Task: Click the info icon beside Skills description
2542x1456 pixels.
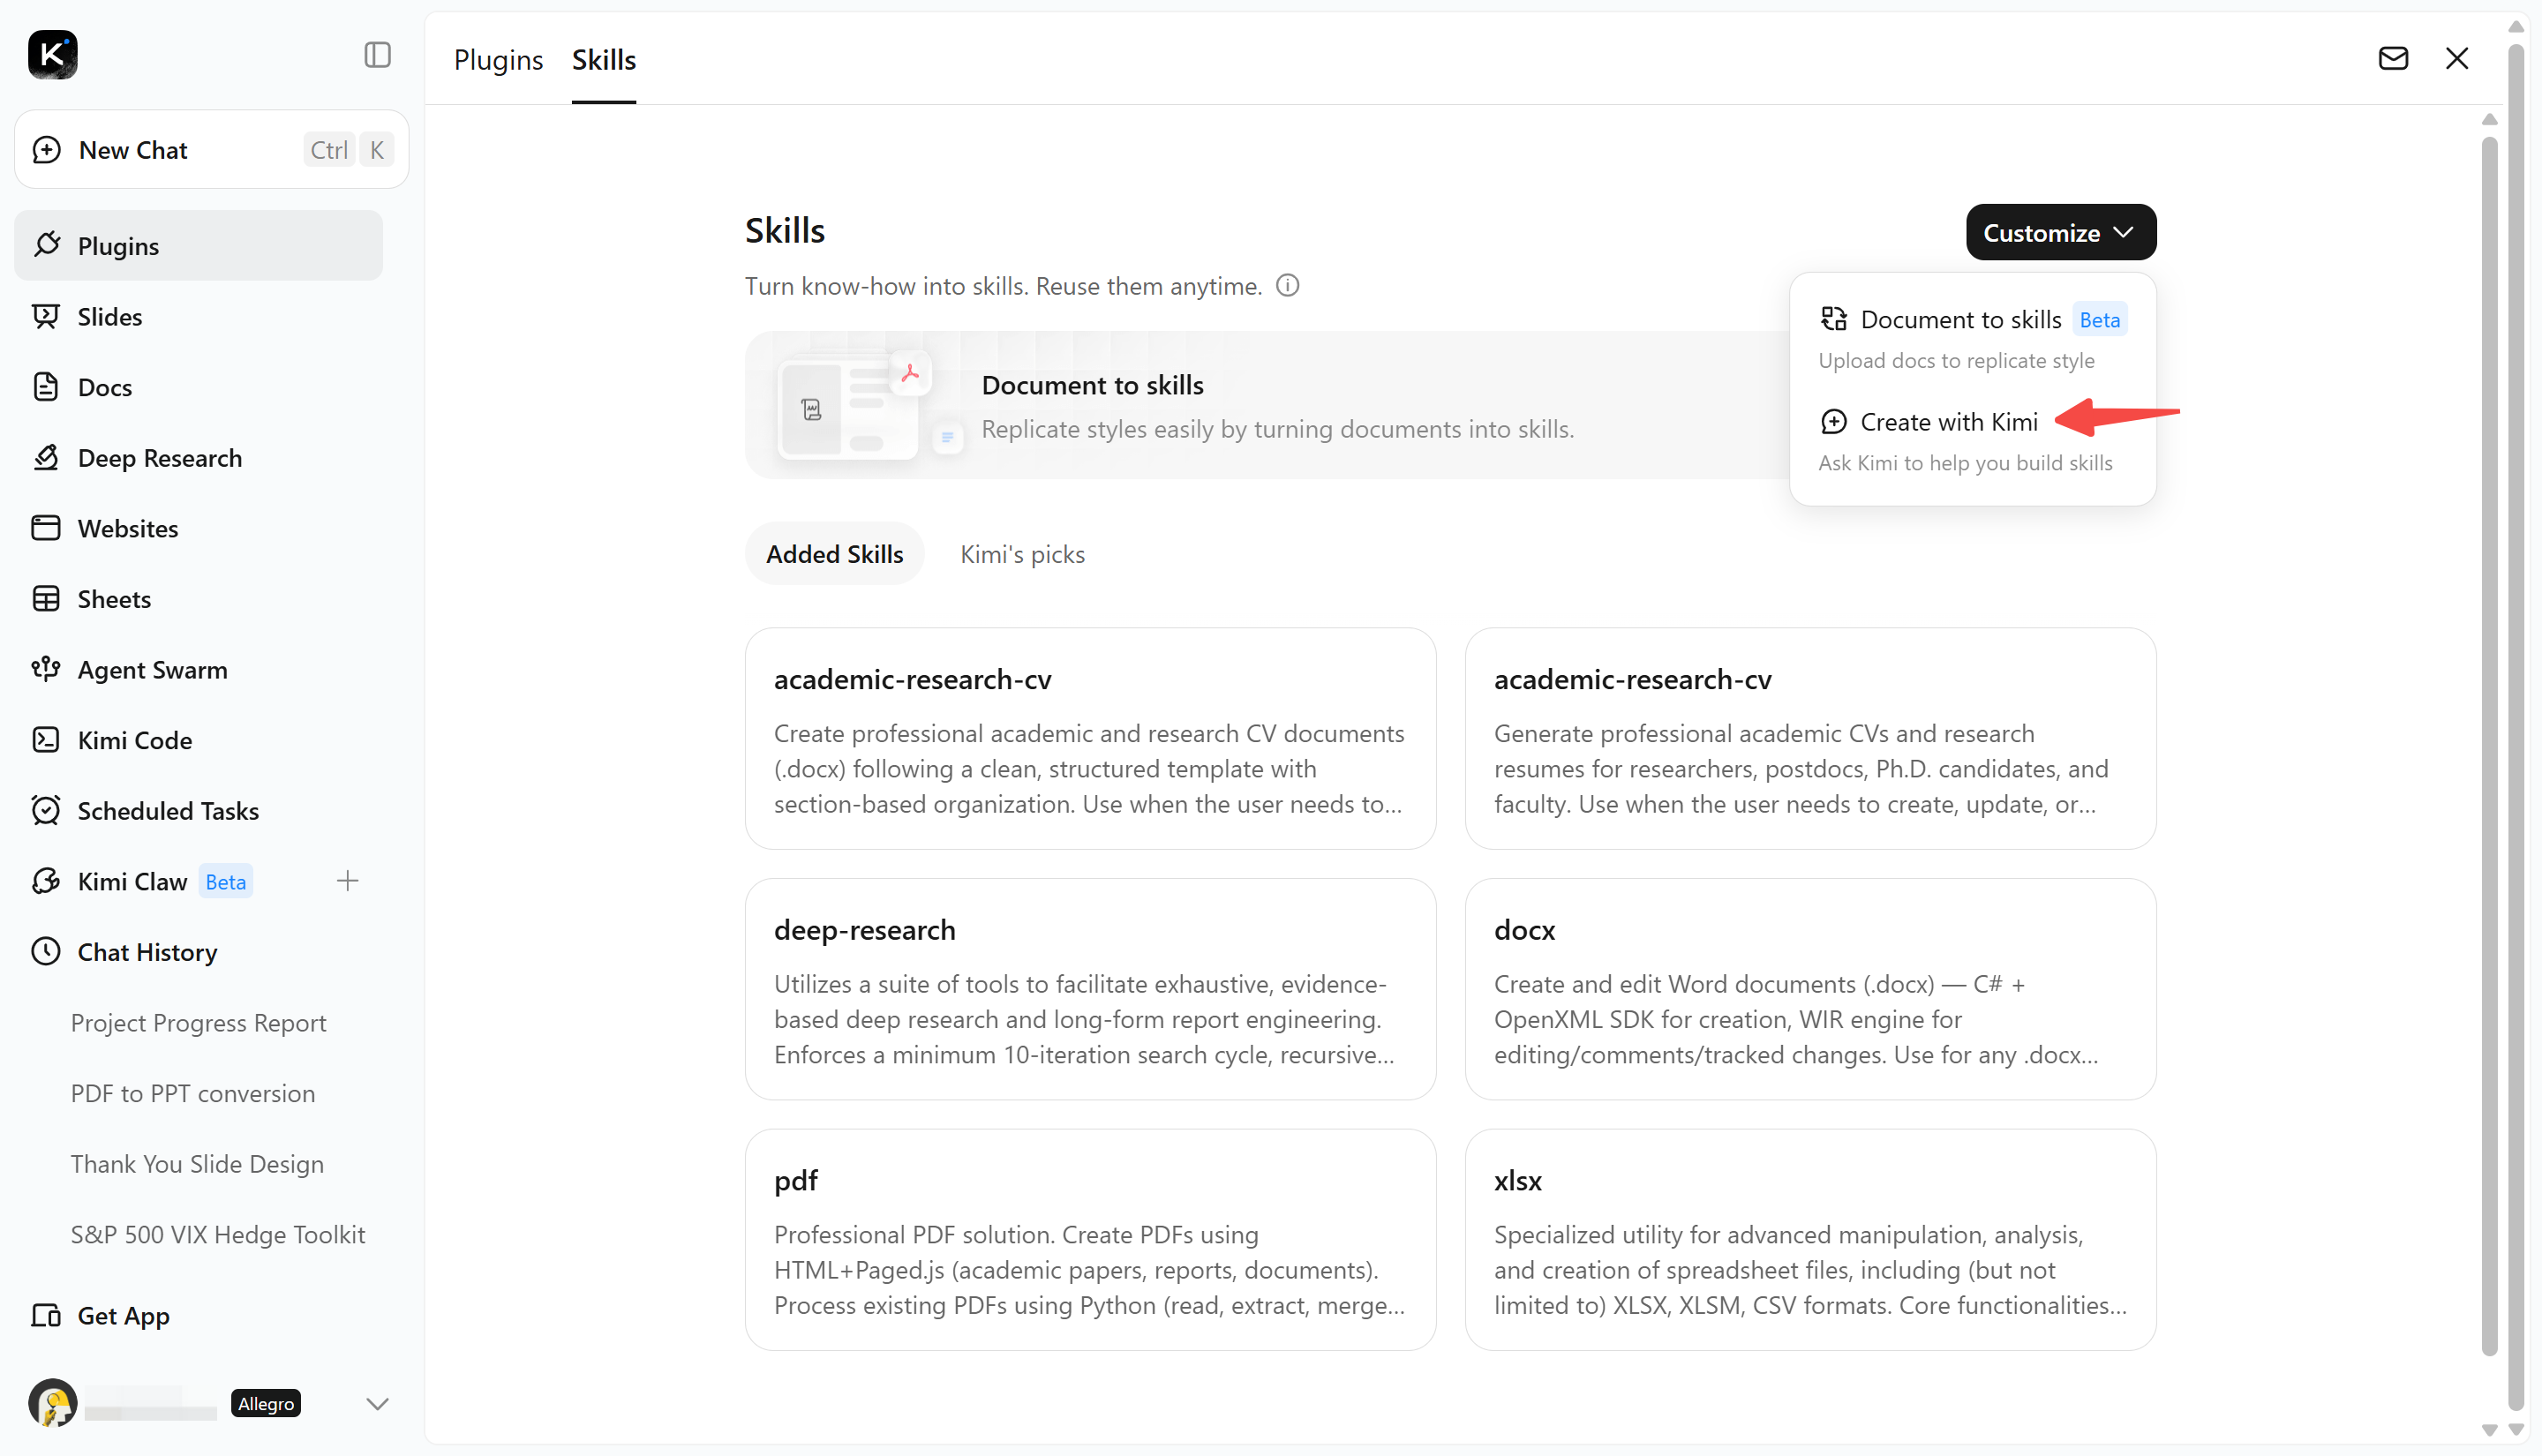Action: [1288, 286]
